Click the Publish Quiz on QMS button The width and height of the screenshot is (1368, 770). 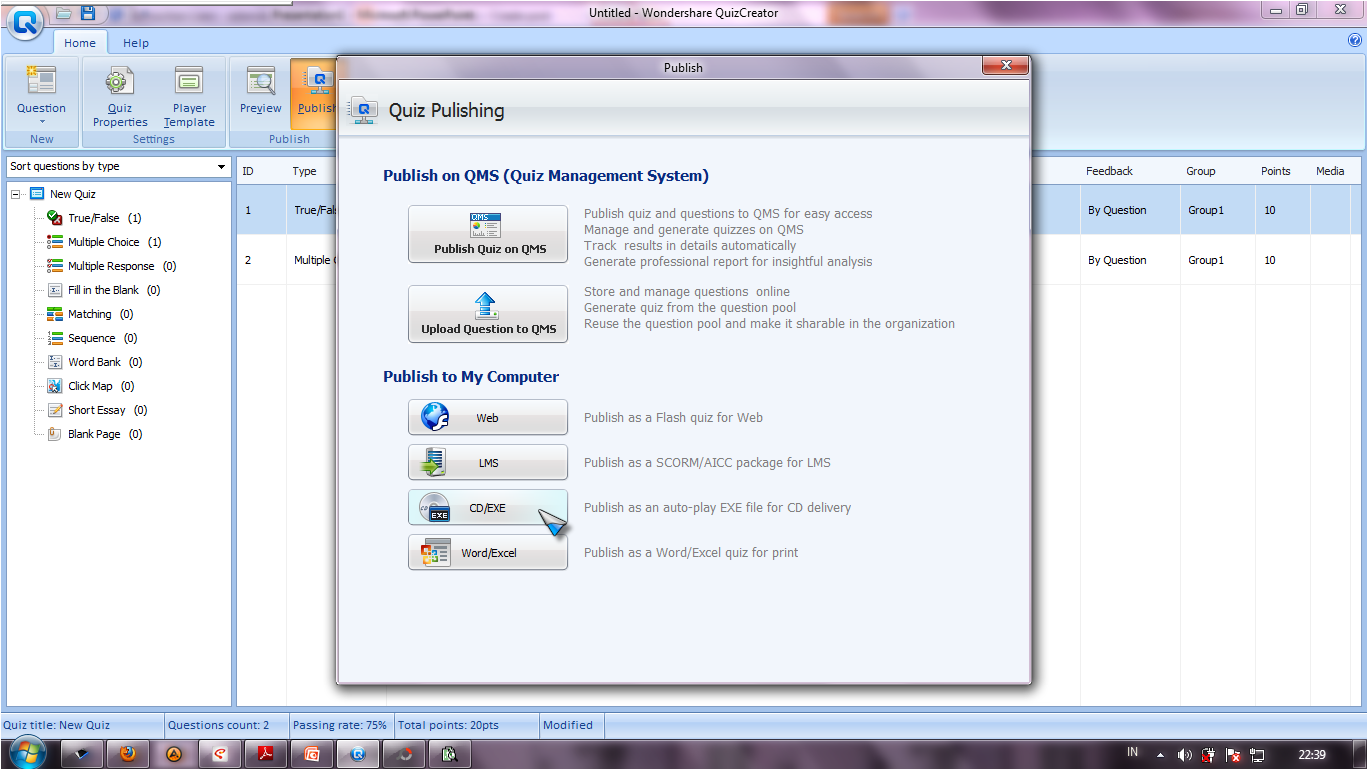coord(488,234)
